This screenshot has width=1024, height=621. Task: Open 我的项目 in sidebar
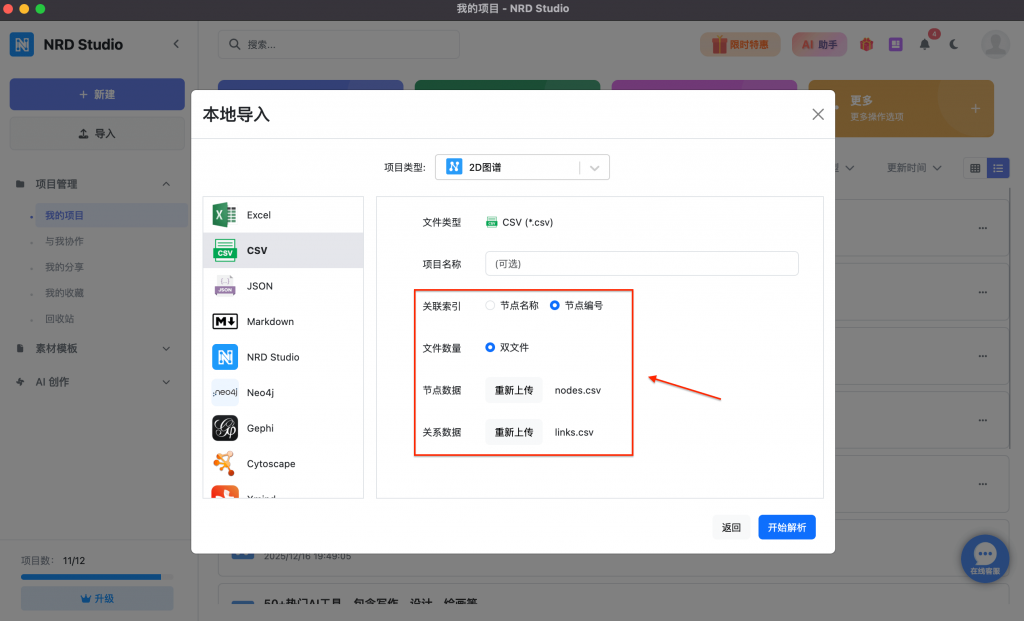click(x=65, y=215)
